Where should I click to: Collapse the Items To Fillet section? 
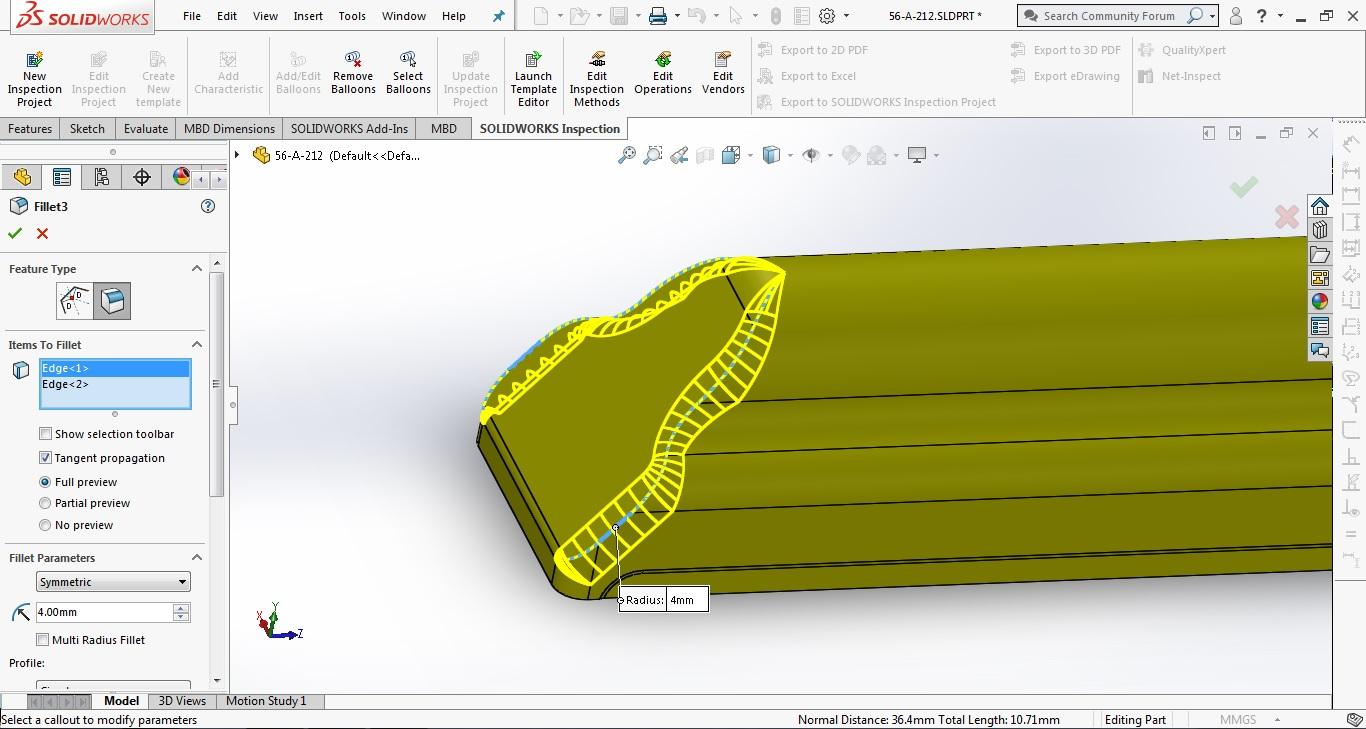pos(196,345)
